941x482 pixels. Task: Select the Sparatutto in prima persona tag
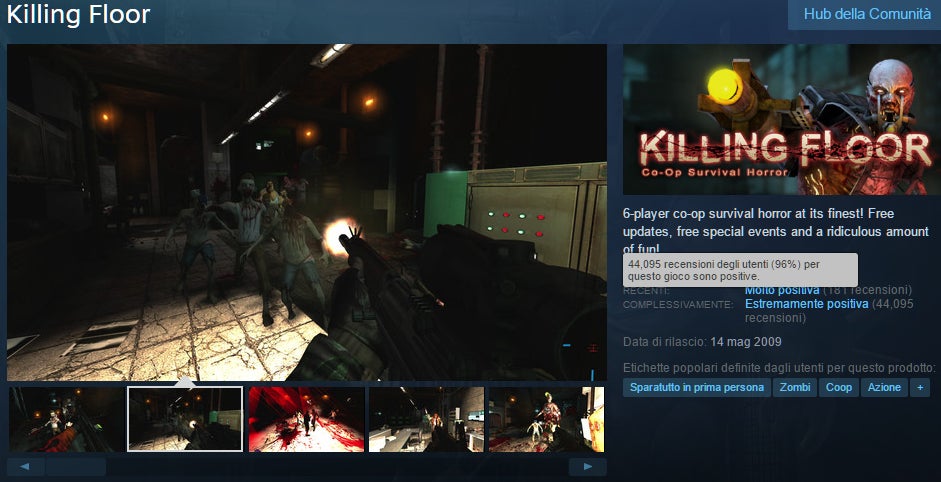(697, 387)
